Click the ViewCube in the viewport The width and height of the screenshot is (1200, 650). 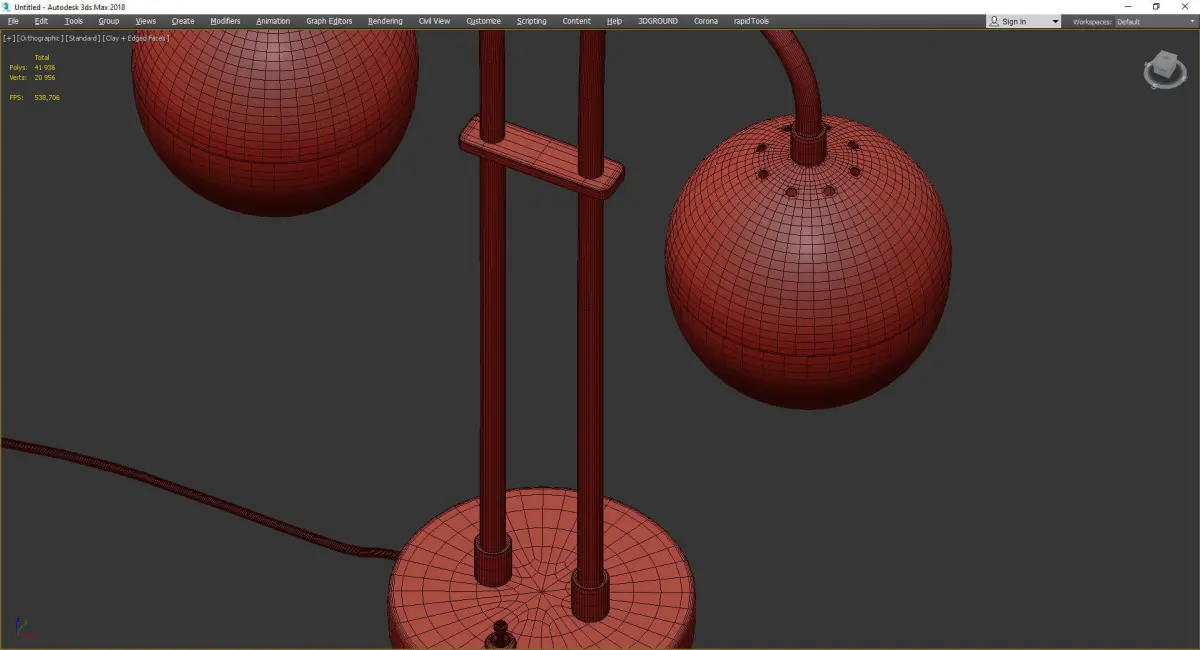click(1163, 71)
